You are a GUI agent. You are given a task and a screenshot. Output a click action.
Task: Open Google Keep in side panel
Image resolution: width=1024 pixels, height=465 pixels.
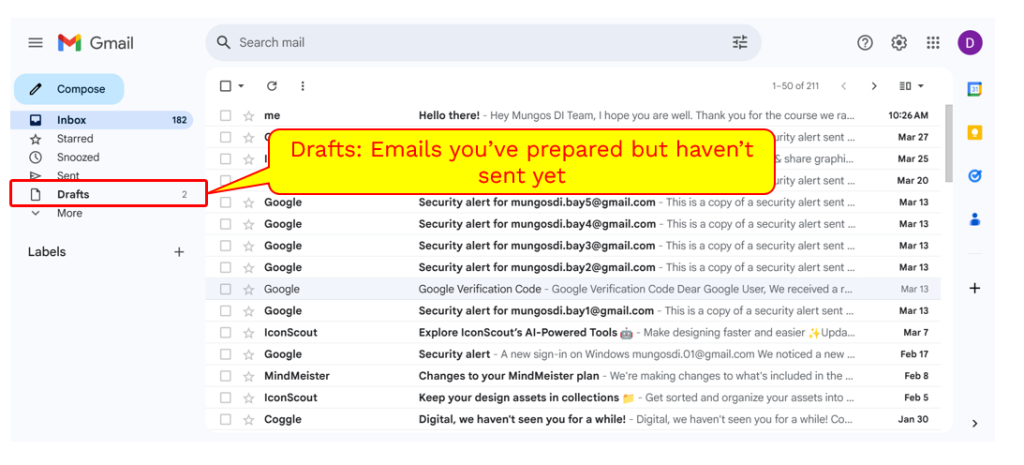tap(975, 132)
